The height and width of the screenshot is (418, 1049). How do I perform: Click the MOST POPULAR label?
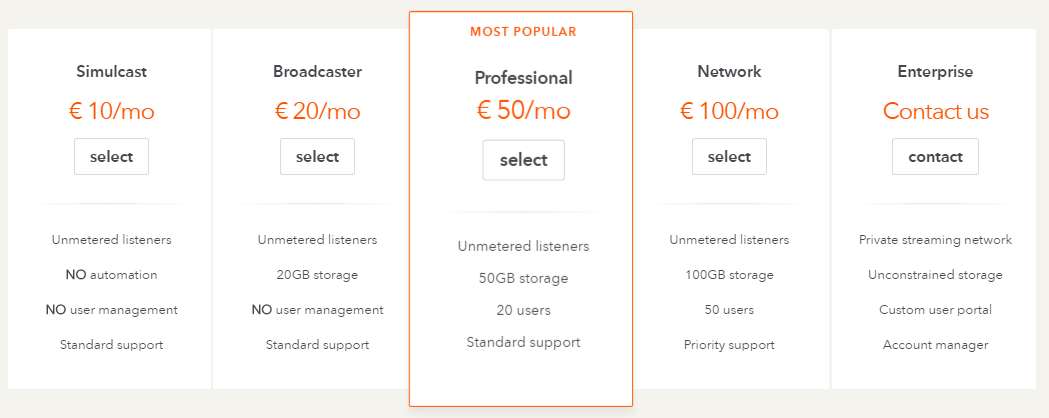click(523, 31)
